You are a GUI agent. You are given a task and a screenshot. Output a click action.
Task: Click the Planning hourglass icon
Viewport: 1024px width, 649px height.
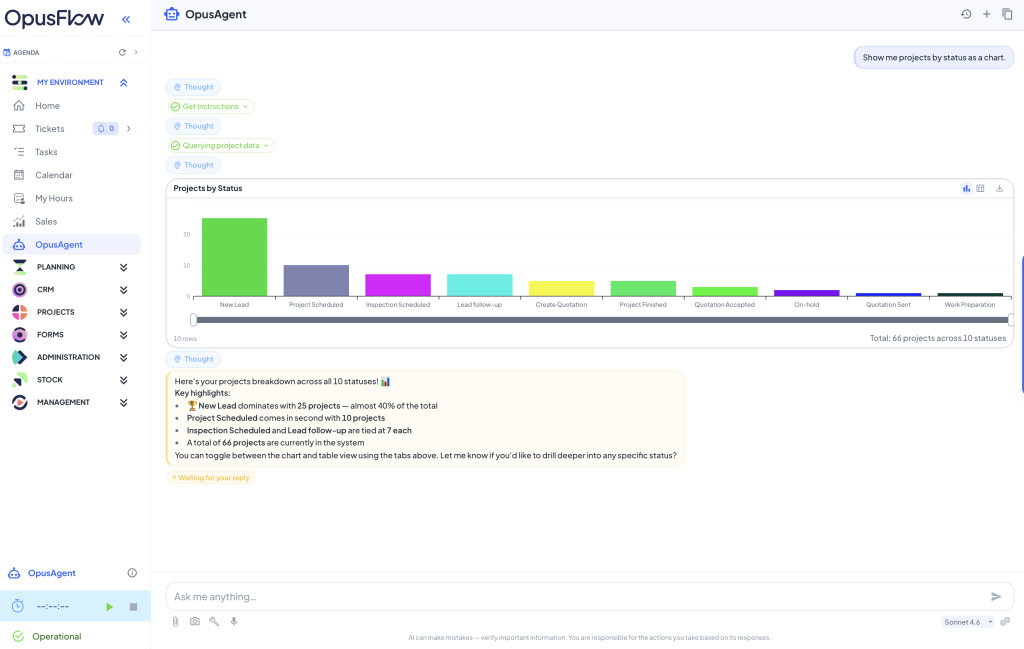20,267
